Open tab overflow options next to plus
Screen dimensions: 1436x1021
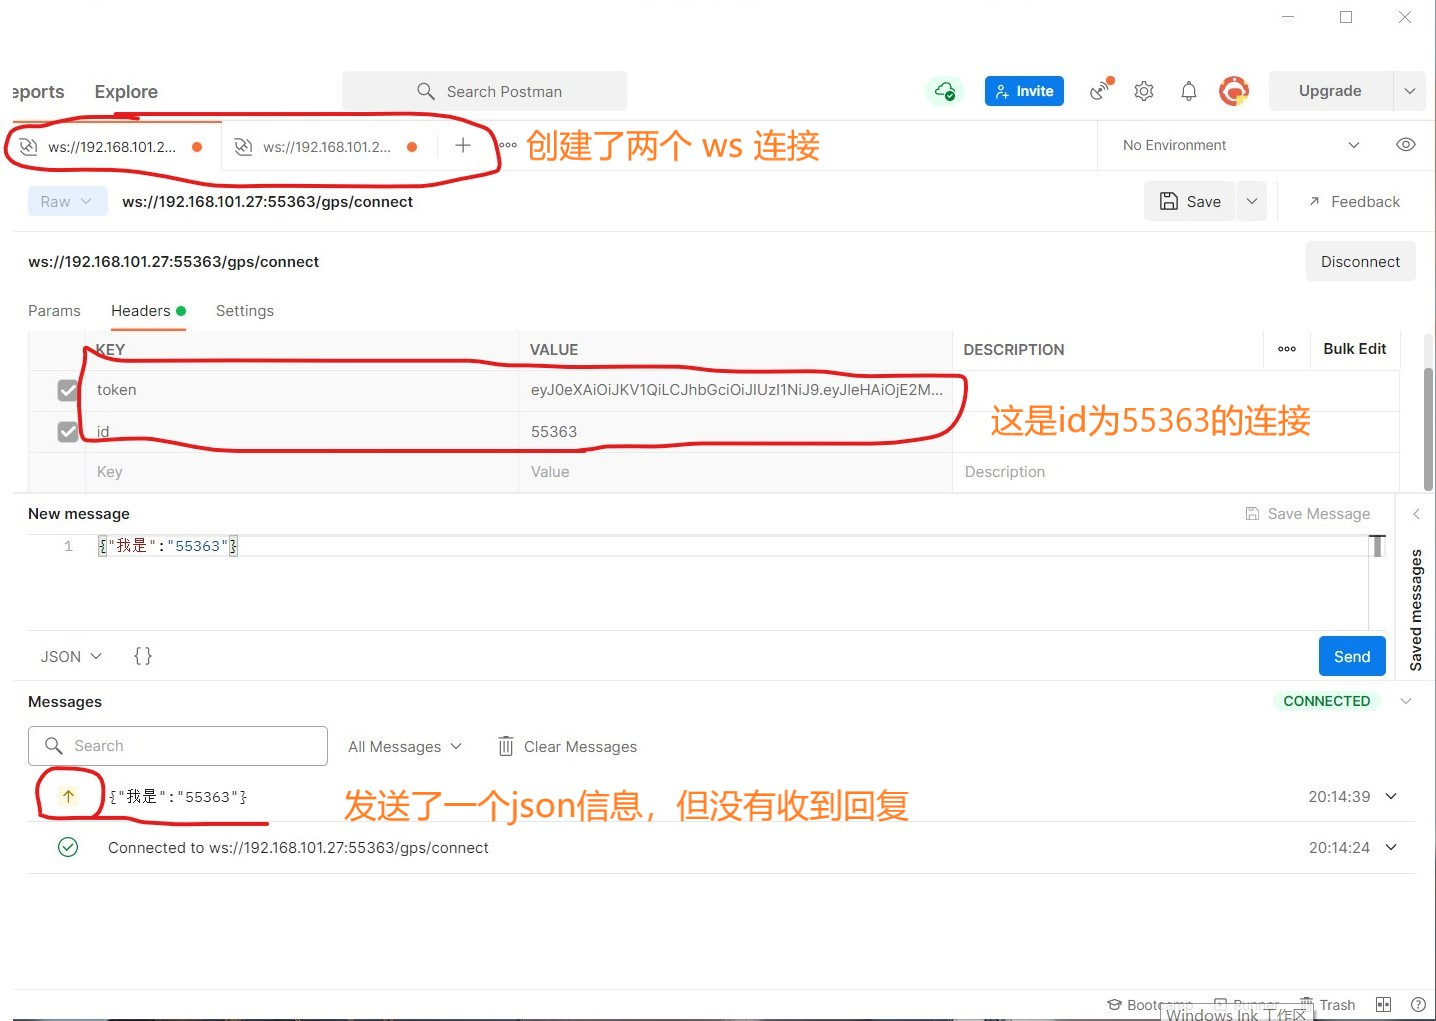pos(509,146)
